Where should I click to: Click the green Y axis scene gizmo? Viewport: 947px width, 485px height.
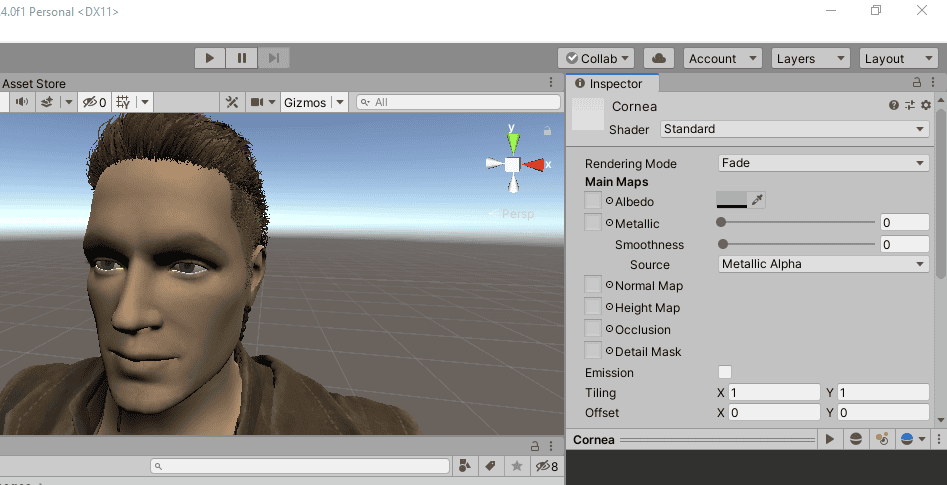click(513, 143)
